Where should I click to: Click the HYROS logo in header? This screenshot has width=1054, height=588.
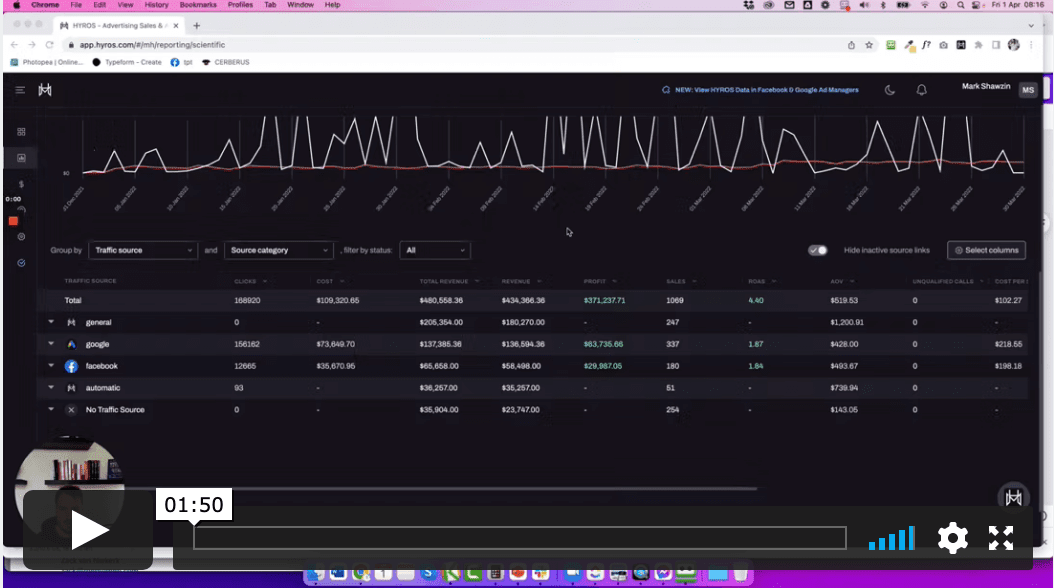pos(45,90)
